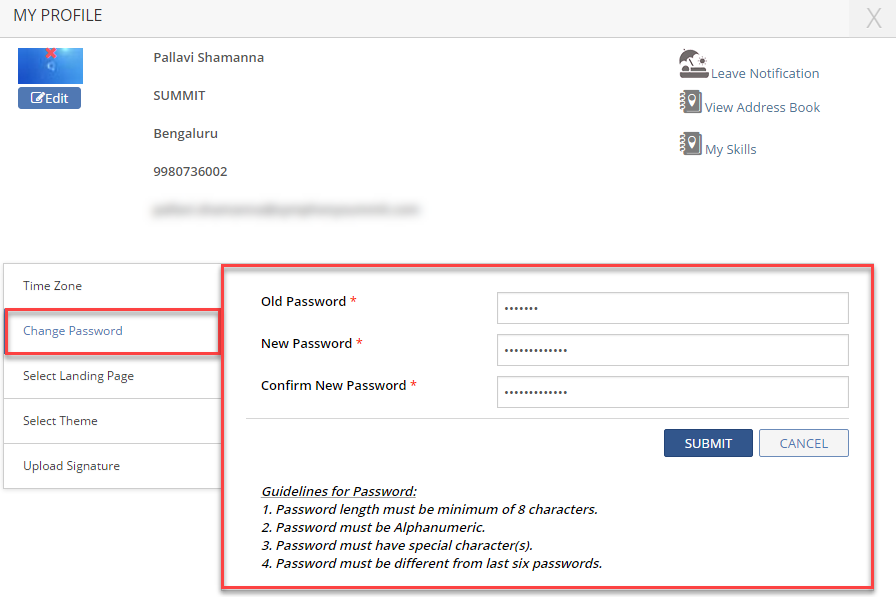Image resolution: width=896 pixels, height=597 pixels.
Task: Cancel the password change
Action: tap(803, 443)
